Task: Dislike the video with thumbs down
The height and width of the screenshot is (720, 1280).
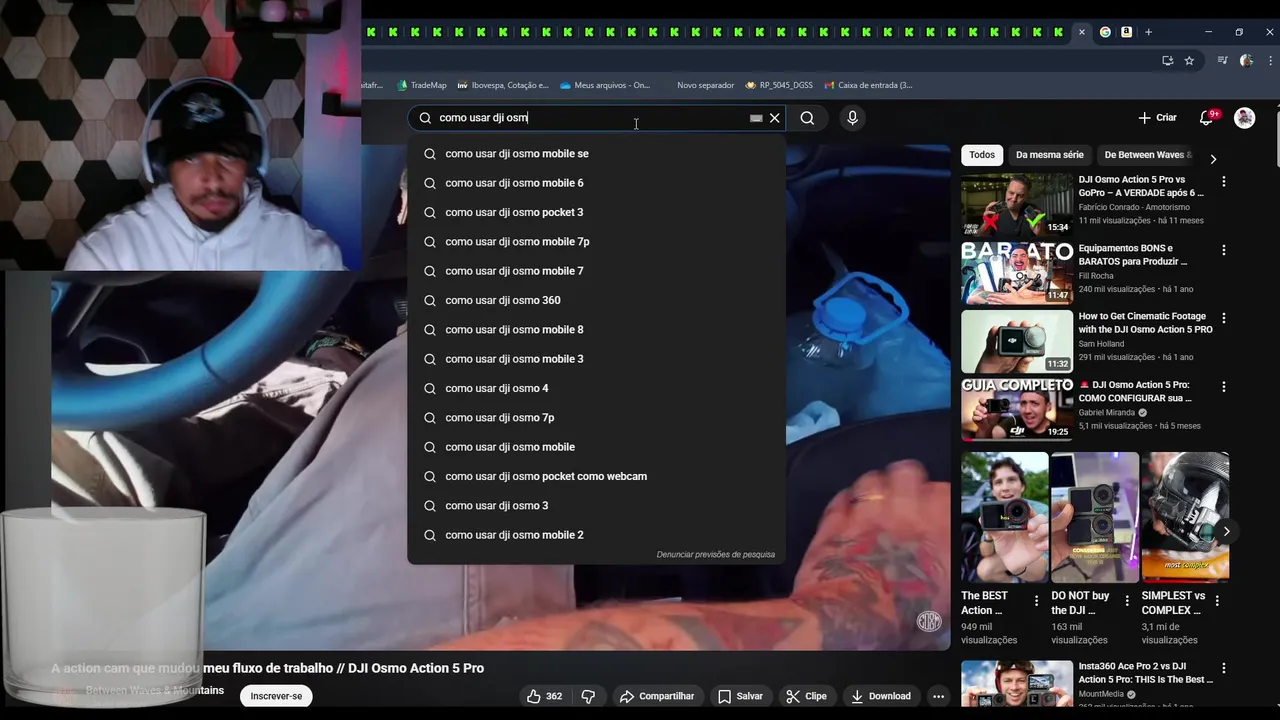Action: [x=588, y=696]
